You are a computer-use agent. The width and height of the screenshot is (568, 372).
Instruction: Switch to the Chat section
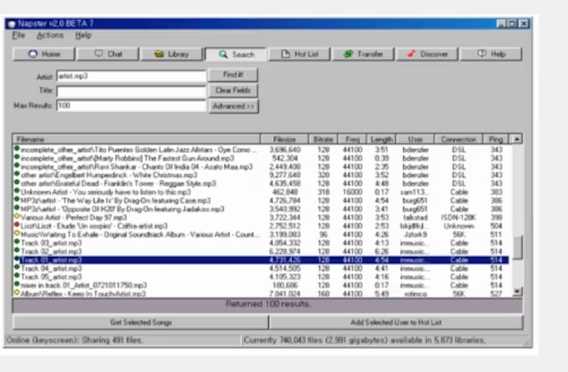[x=108, y=54]
